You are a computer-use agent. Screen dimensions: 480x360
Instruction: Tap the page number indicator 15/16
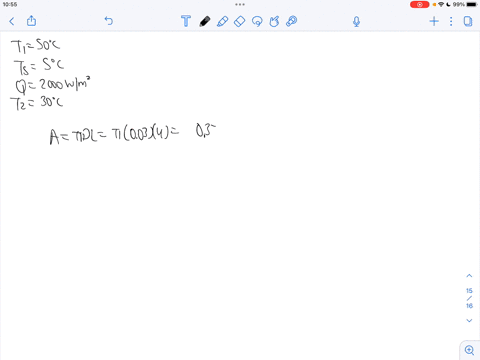[469, 298]
